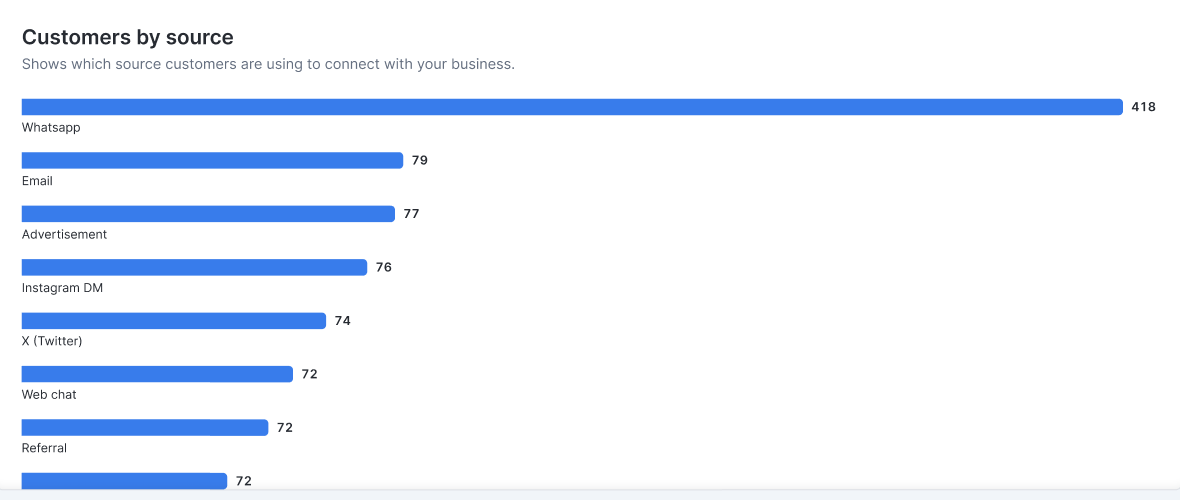1180x500 pixels.
Task: Click the 74 value label
Action: click(342, 321)
